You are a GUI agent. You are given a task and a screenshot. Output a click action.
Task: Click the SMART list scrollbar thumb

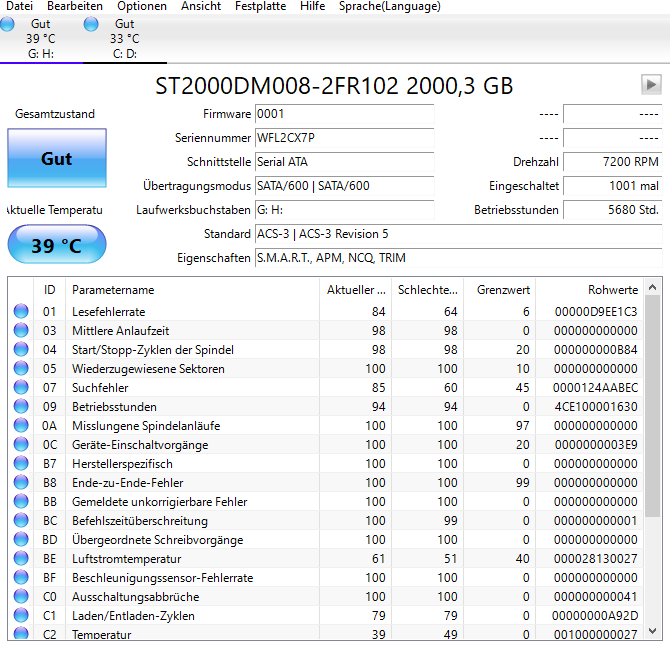coord(652,406)
